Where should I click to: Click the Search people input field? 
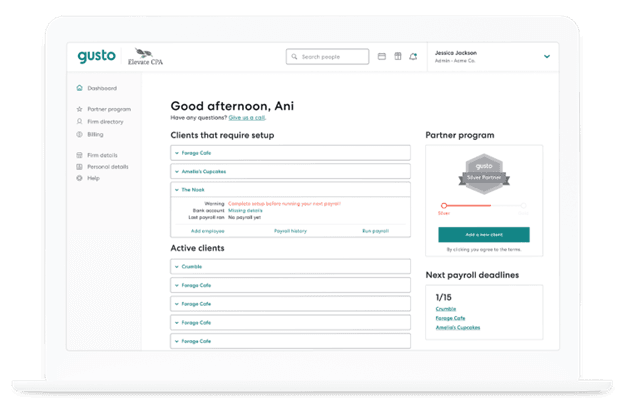(x=328, y=57)
